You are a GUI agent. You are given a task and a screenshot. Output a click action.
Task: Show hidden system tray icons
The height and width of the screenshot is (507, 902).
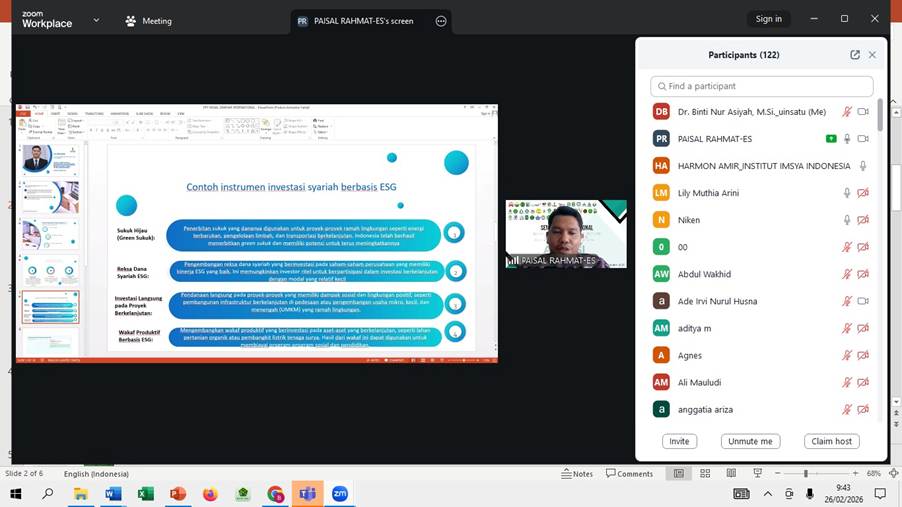coord(768,494)
